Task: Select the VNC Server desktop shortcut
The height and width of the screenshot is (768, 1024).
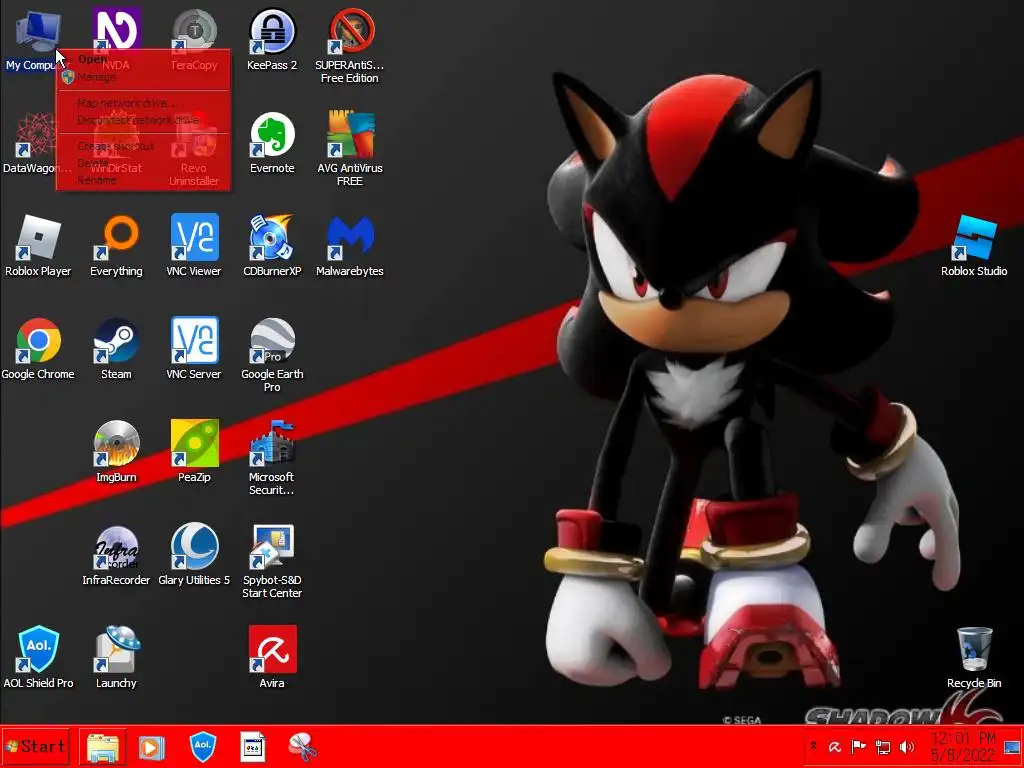Action: (x=194, y=349)
